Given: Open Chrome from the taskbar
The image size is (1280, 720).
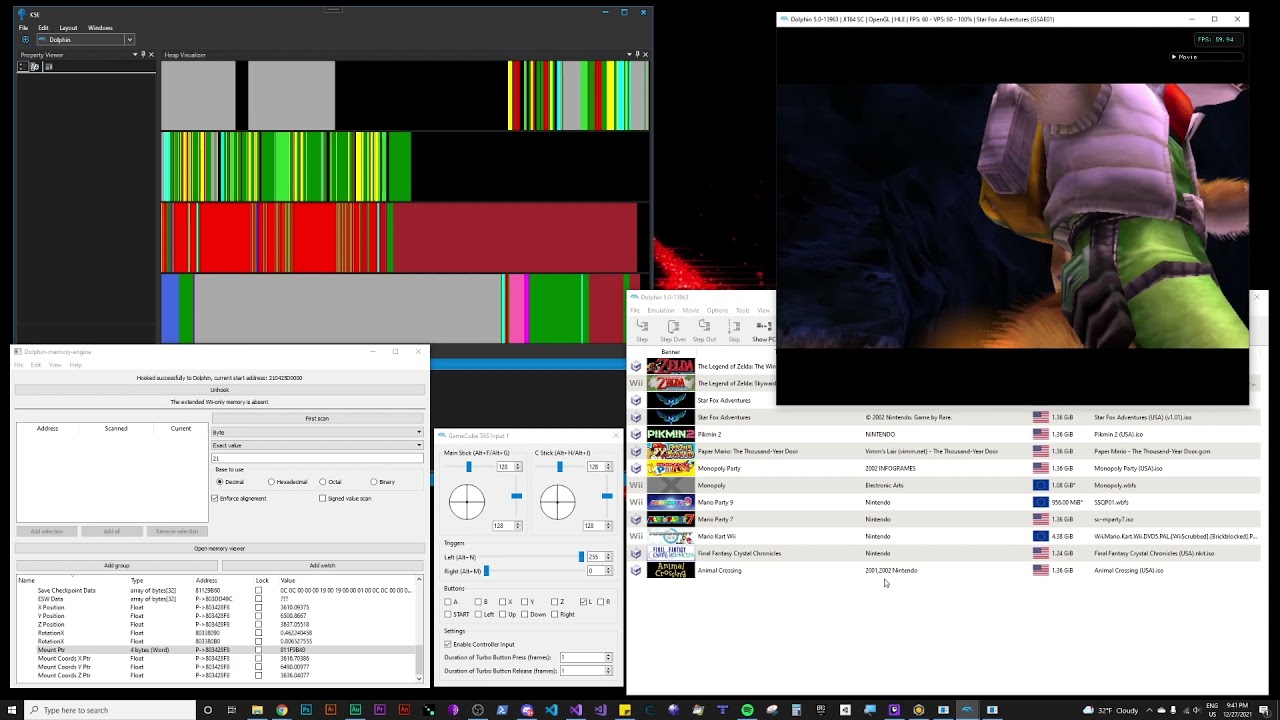Looking at the screenshot, I should pyautogui.click(x=282, y=710).
